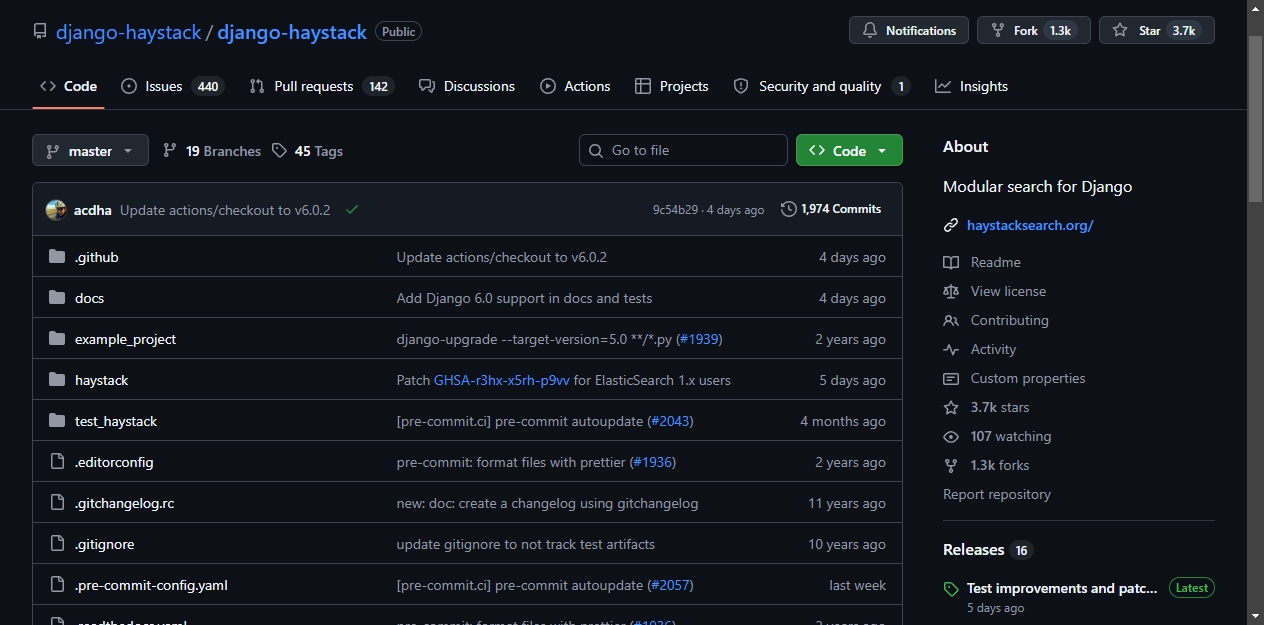The height and width of the screenshot is (625, 1264).
Task: Open the master branch dropdown
Action: pos(90,151)
